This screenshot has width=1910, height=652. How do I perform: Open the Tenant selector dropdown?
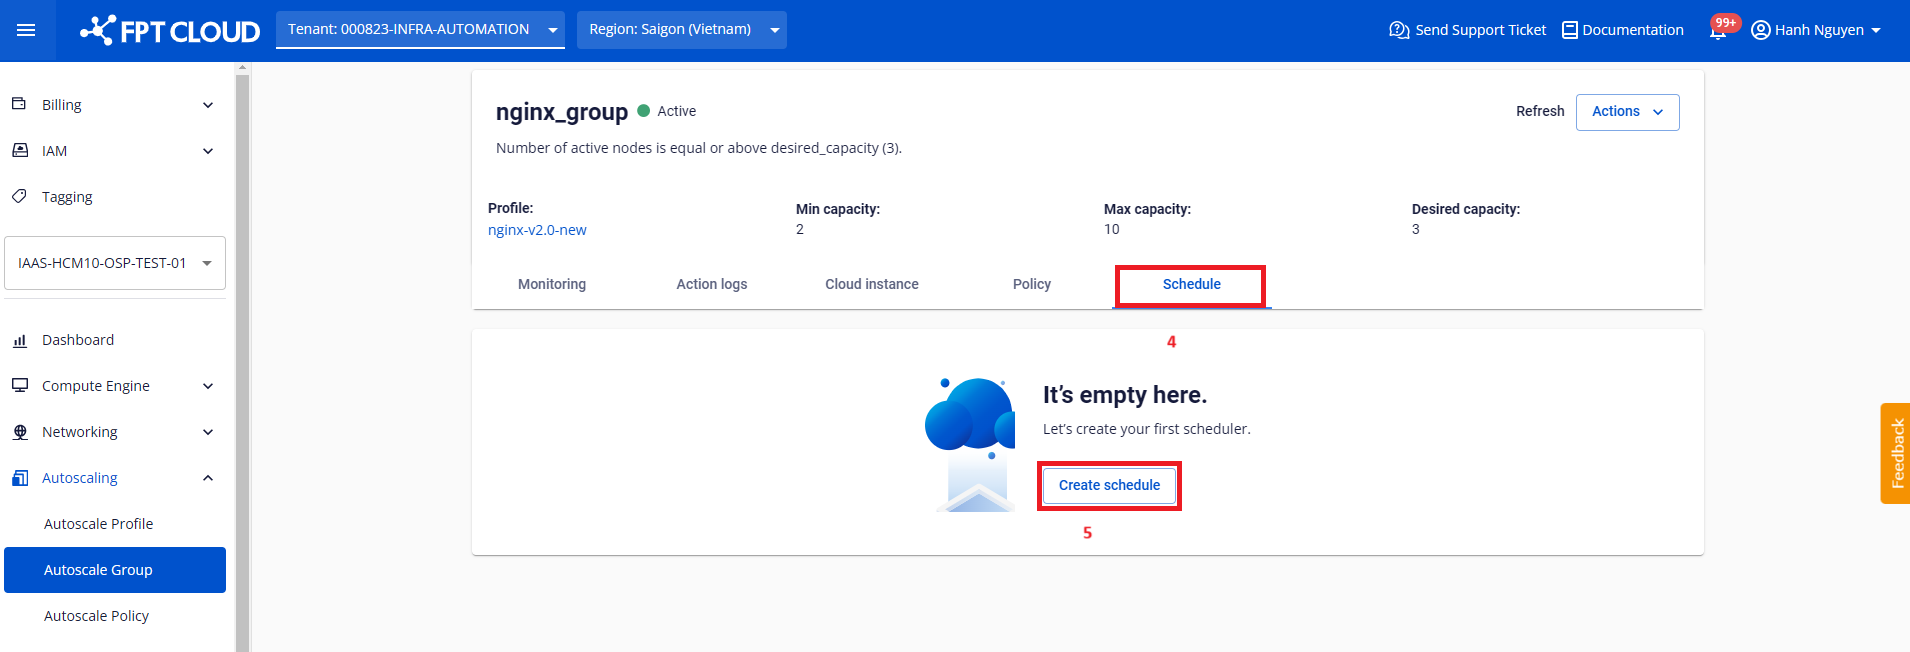[420, 30]
